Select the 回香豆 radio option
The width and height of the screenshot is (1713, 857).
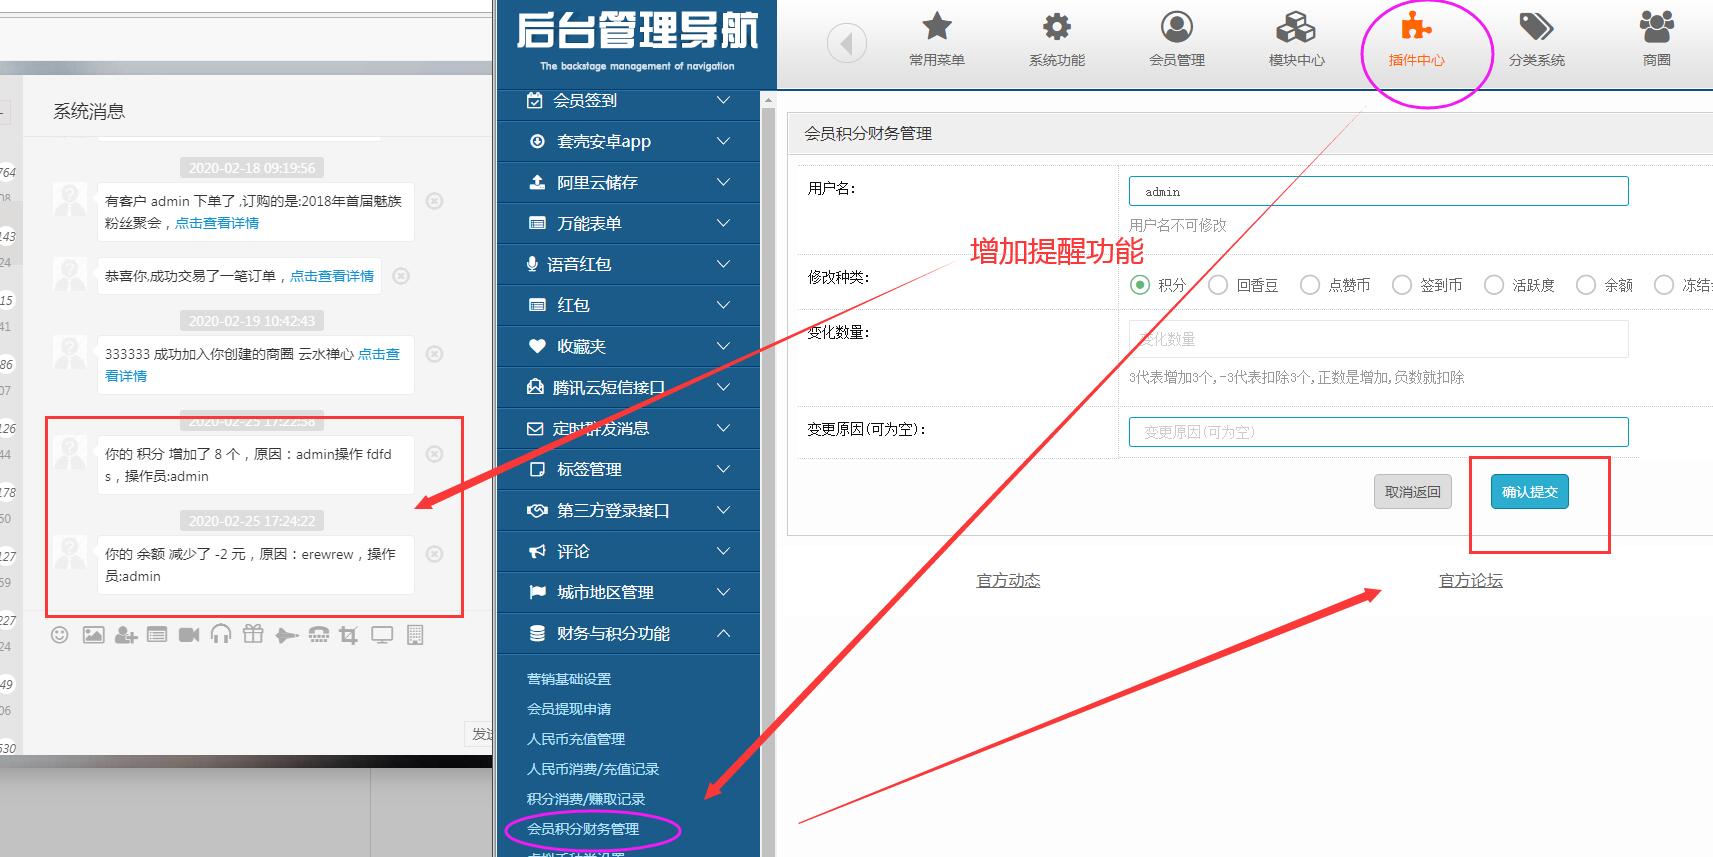[x=1218, y=285]
